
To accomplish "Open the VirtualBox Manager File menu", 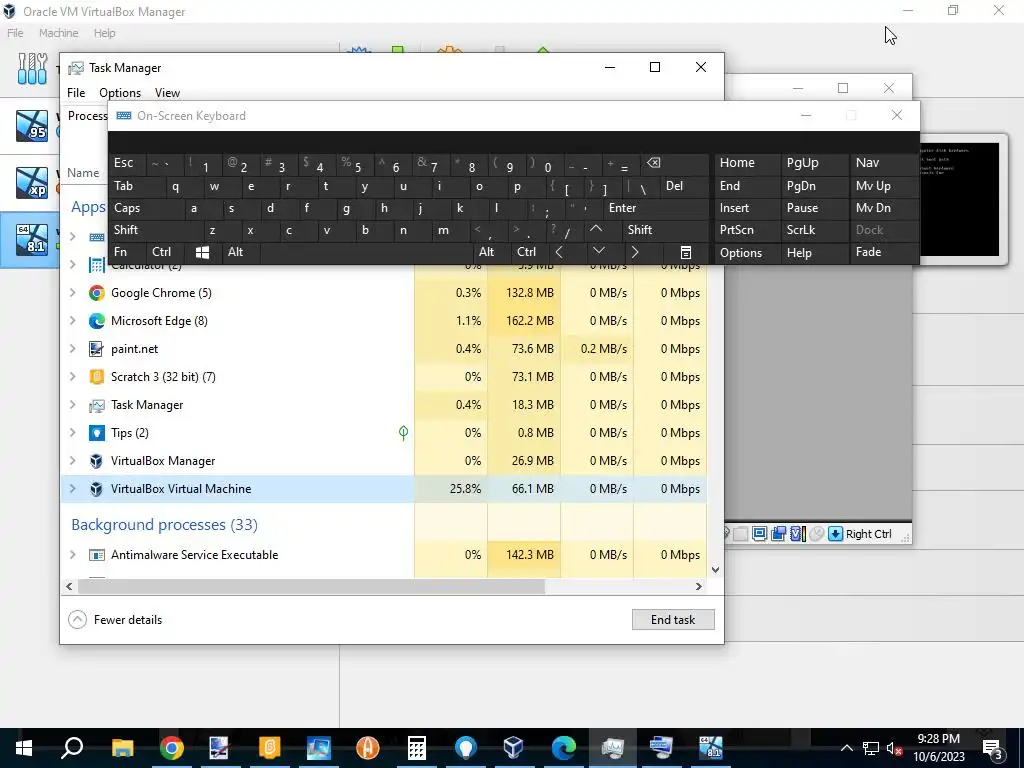I will [15, 33].
